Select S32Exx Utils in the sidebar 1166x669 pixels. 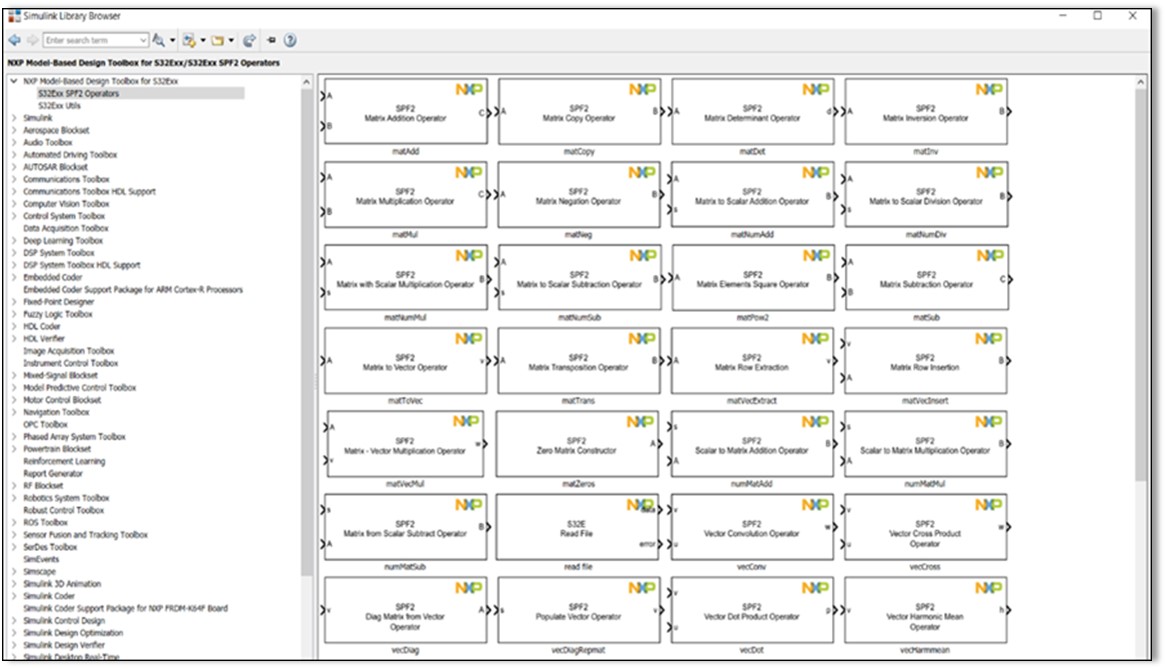pos(60,108)
